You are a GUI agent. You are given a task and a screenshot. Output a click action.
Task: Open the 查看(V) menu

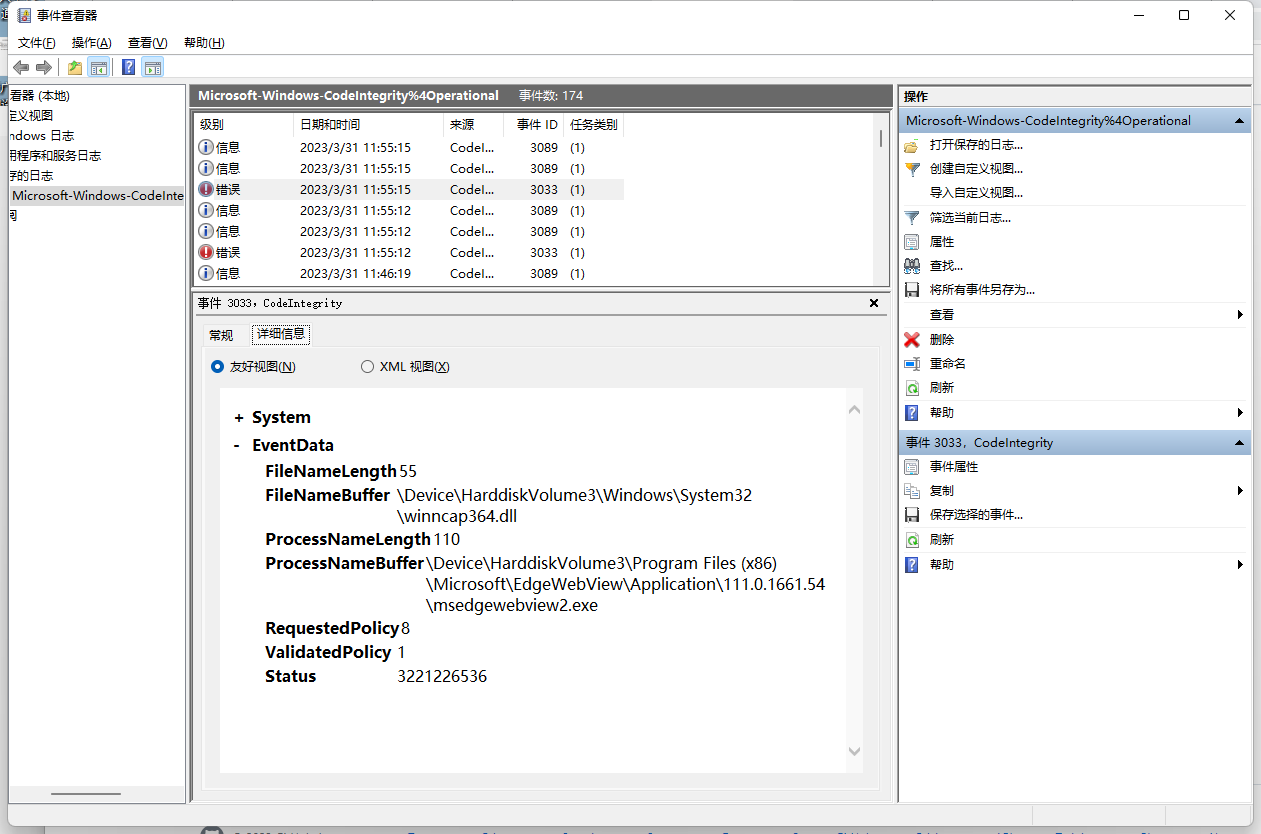pyautogui.click(x=147, y=42)
